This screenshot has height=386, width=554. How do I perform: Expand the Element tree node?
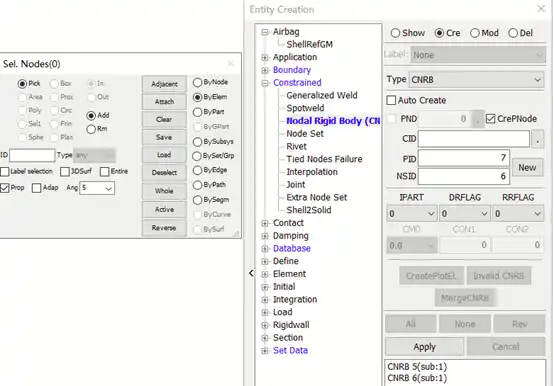[265, 274]
